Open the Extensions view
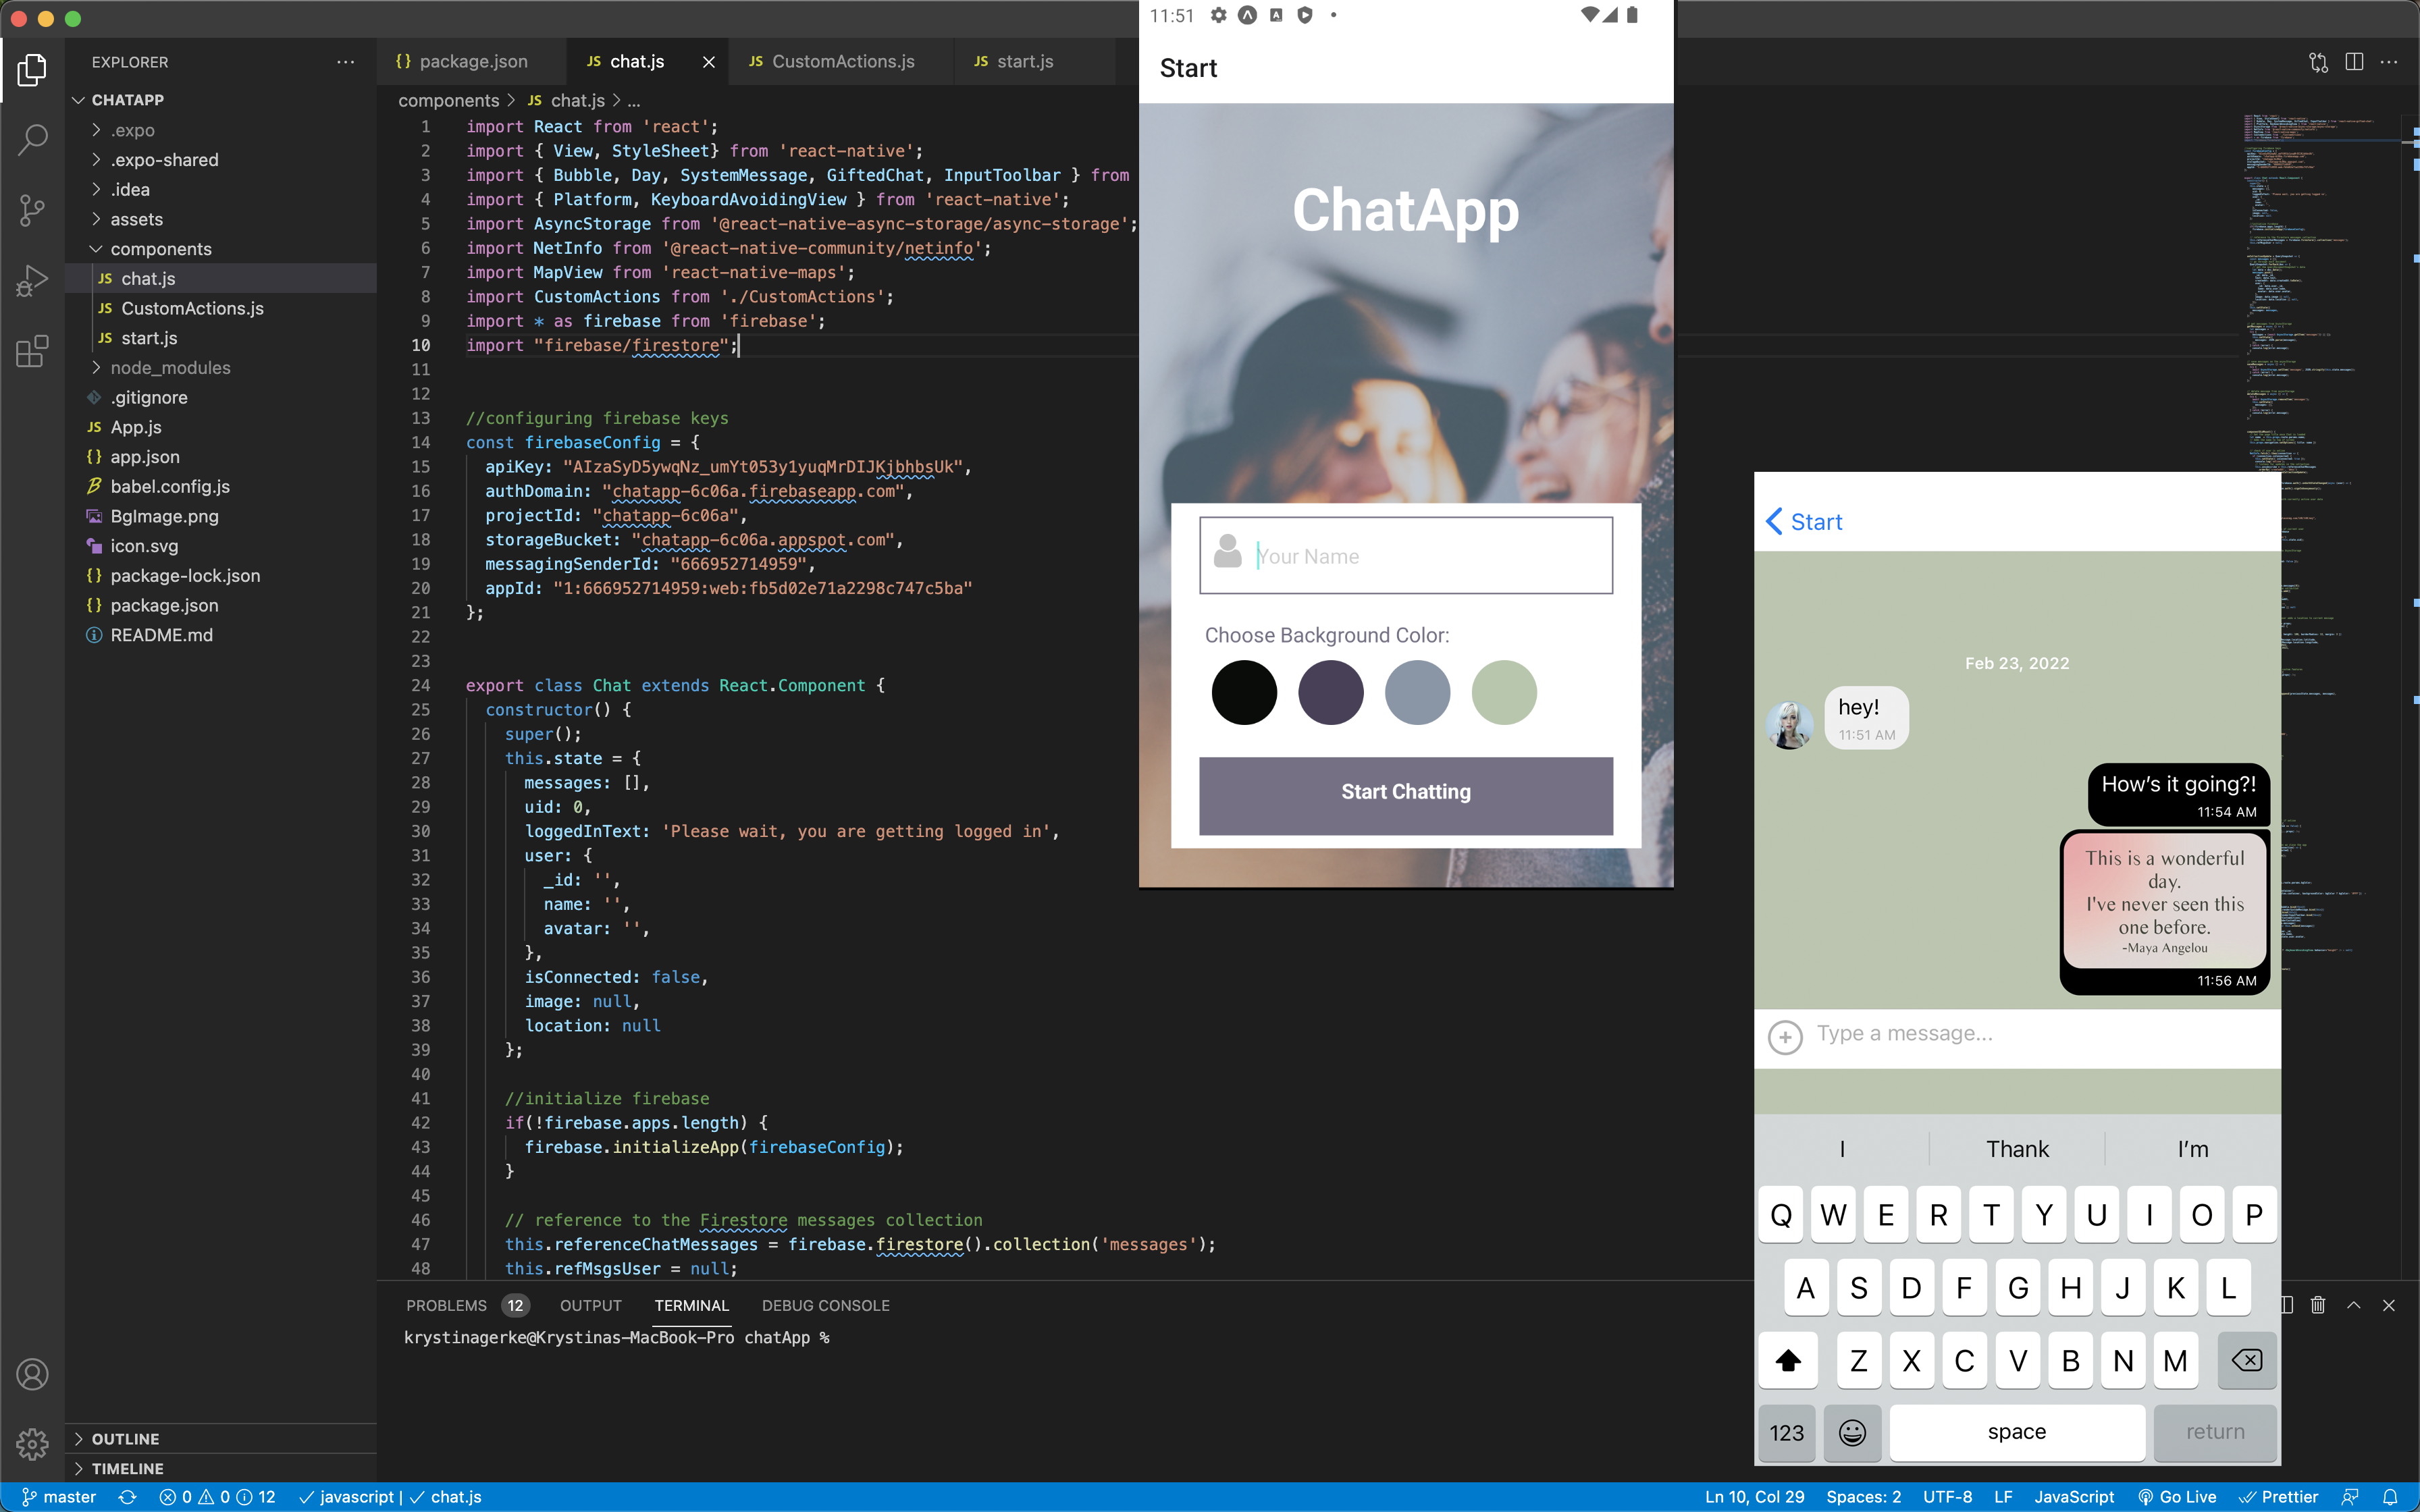The height and width of the screenshot is (1512, 2420). click(32, 352)
